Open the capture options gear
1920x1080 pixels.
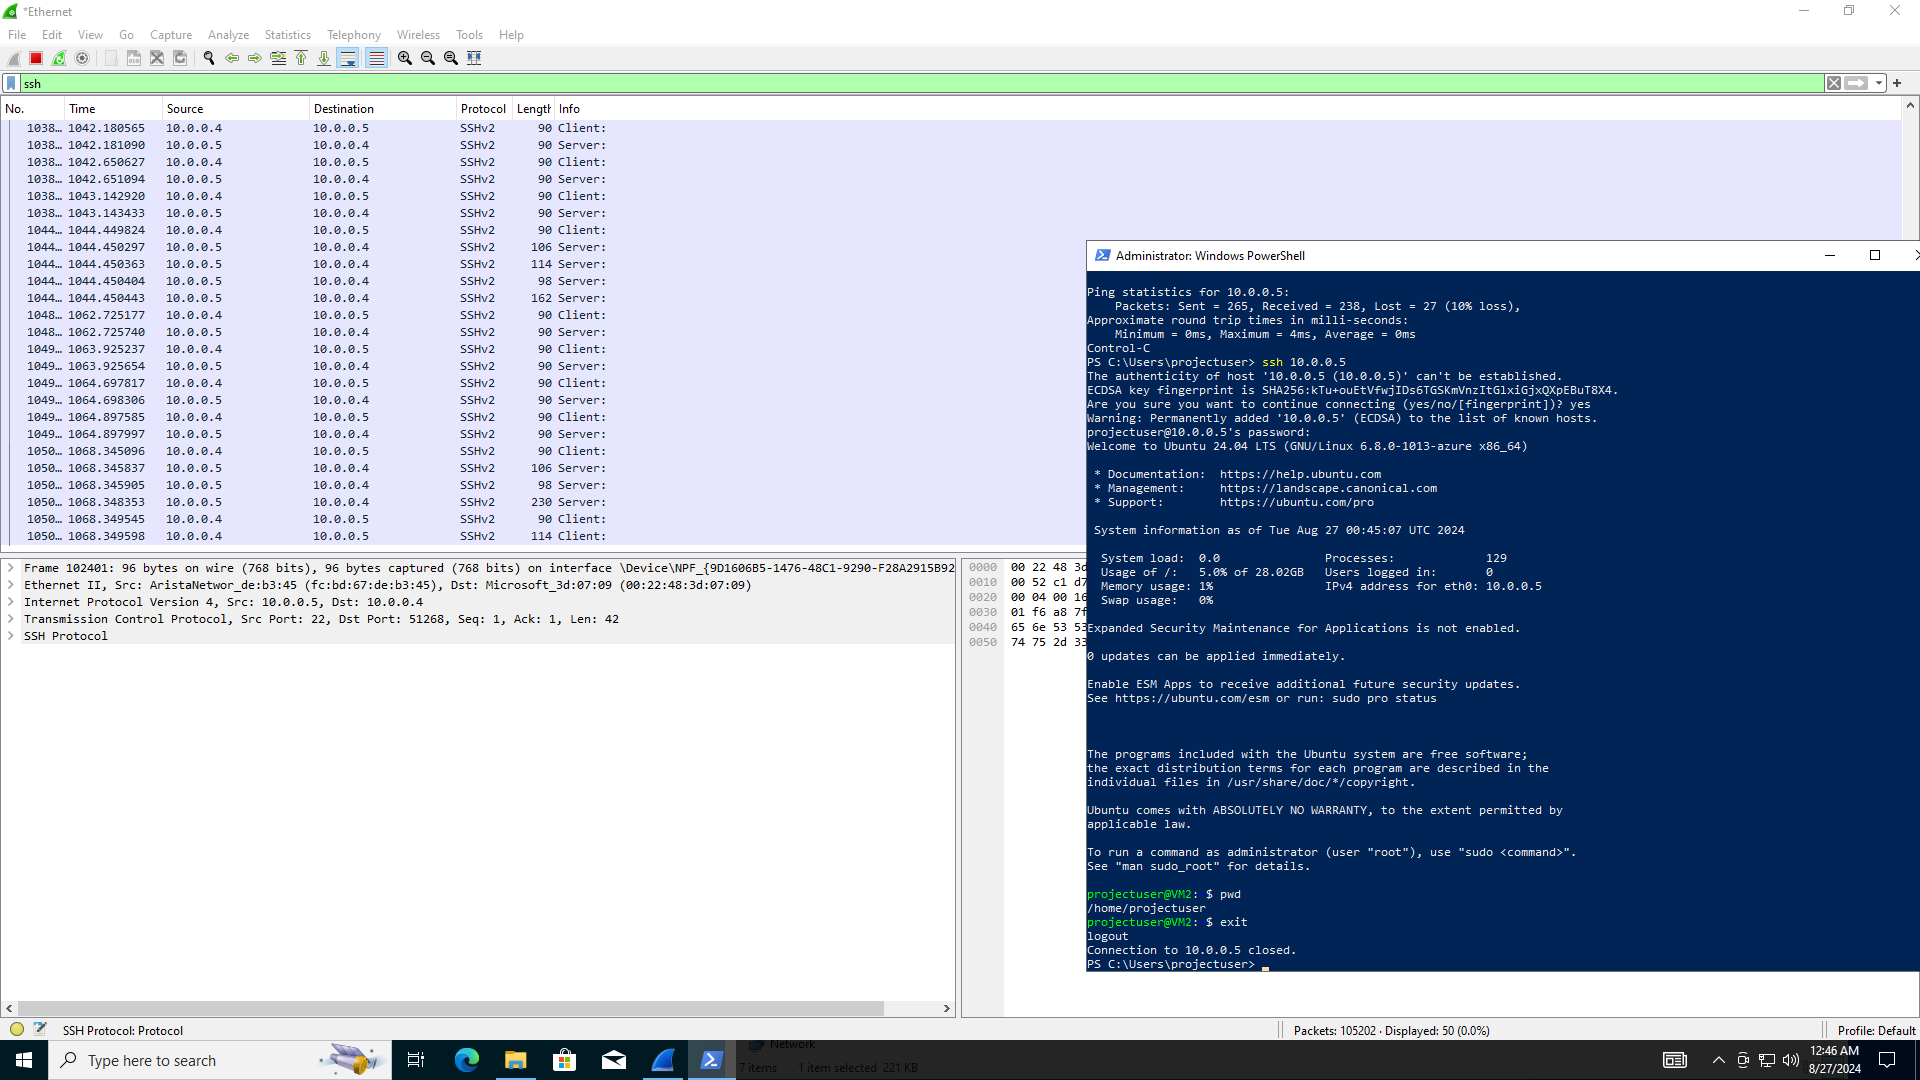(x=83, y=57)
